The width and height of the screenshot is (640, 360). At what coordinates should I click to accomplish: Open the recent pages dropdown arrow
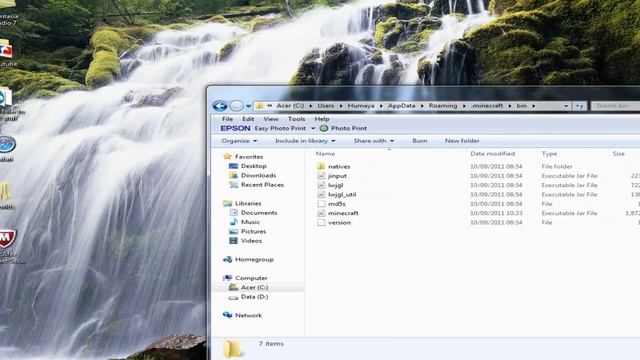[248, 107]
